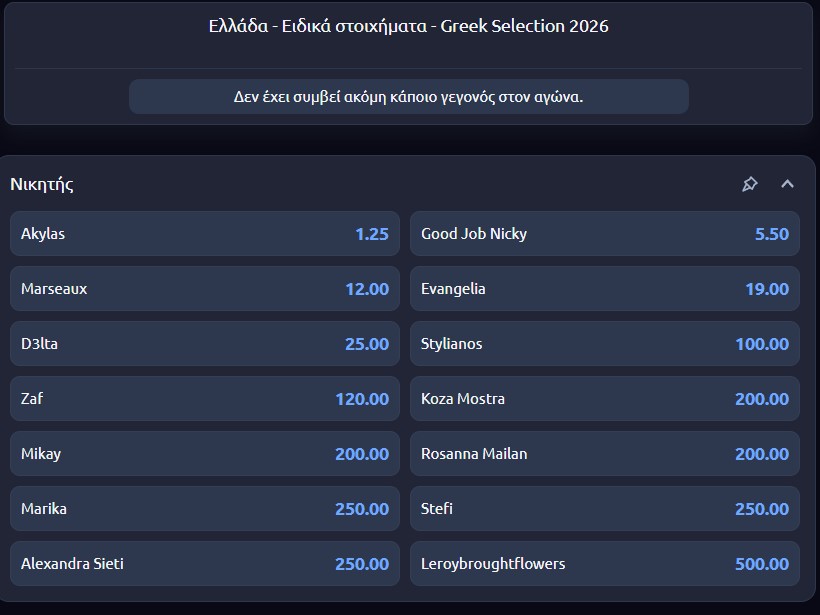Select Akylas at odds 1.25

204,234
